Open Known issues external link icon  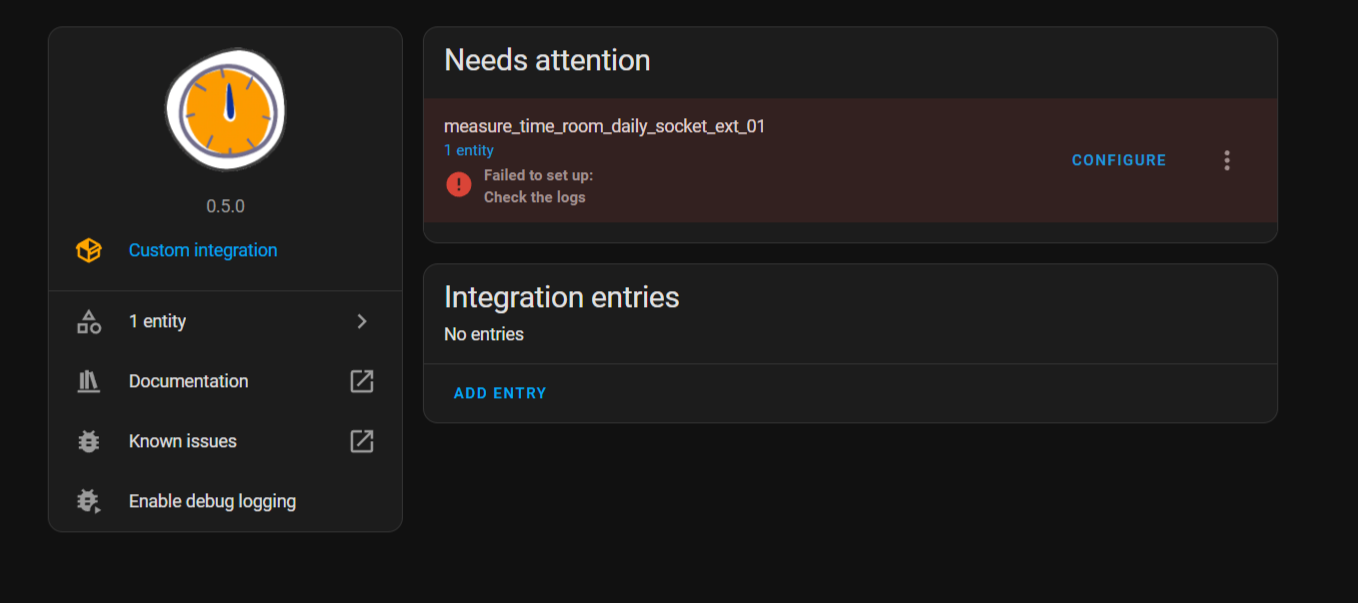362,441
